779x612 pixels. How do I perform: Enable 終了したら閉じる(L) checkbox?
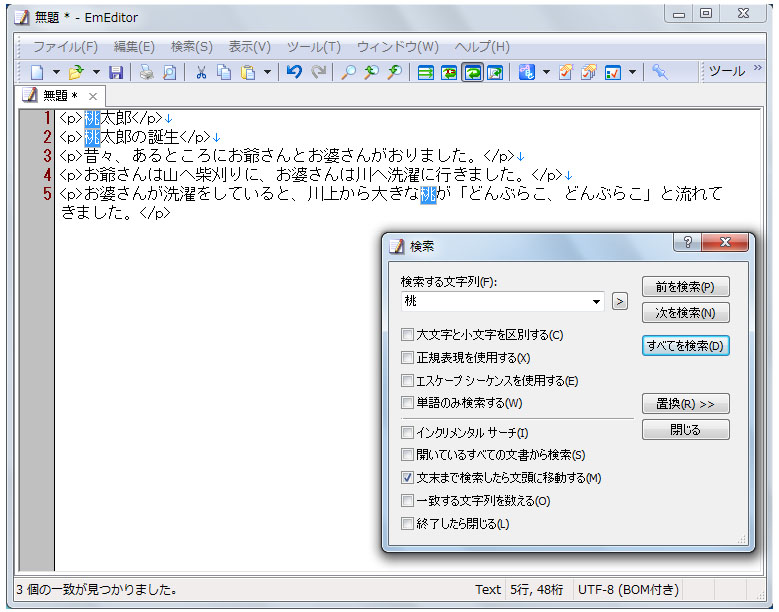407,523
